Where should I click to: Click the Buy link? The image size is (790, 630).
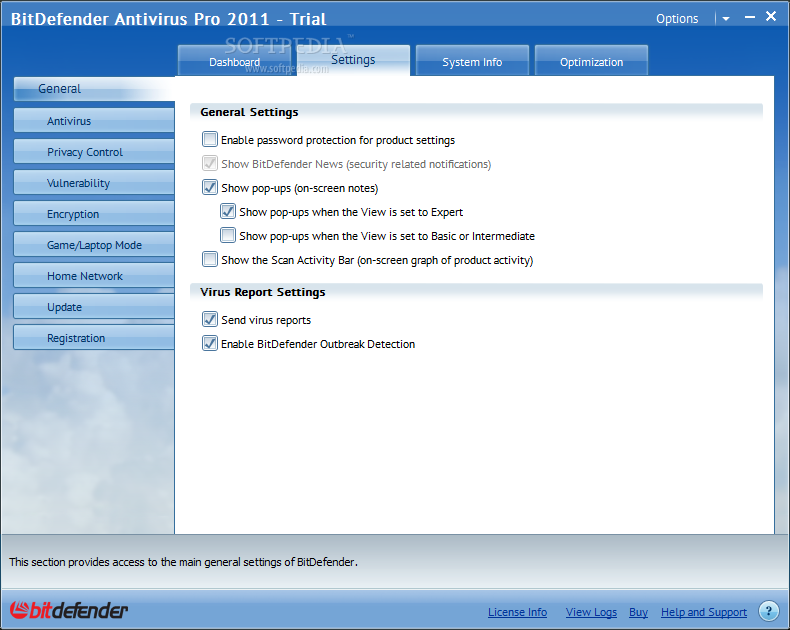coord(638,612)
